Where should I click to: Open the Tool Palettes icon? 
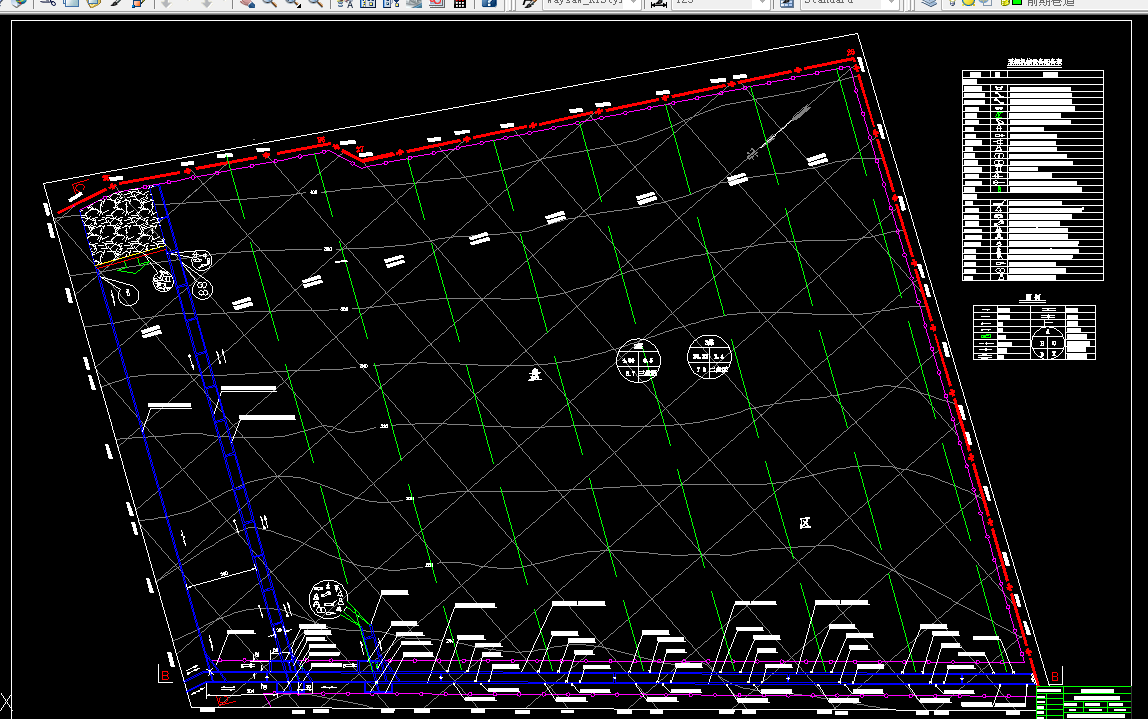(391, 3)
